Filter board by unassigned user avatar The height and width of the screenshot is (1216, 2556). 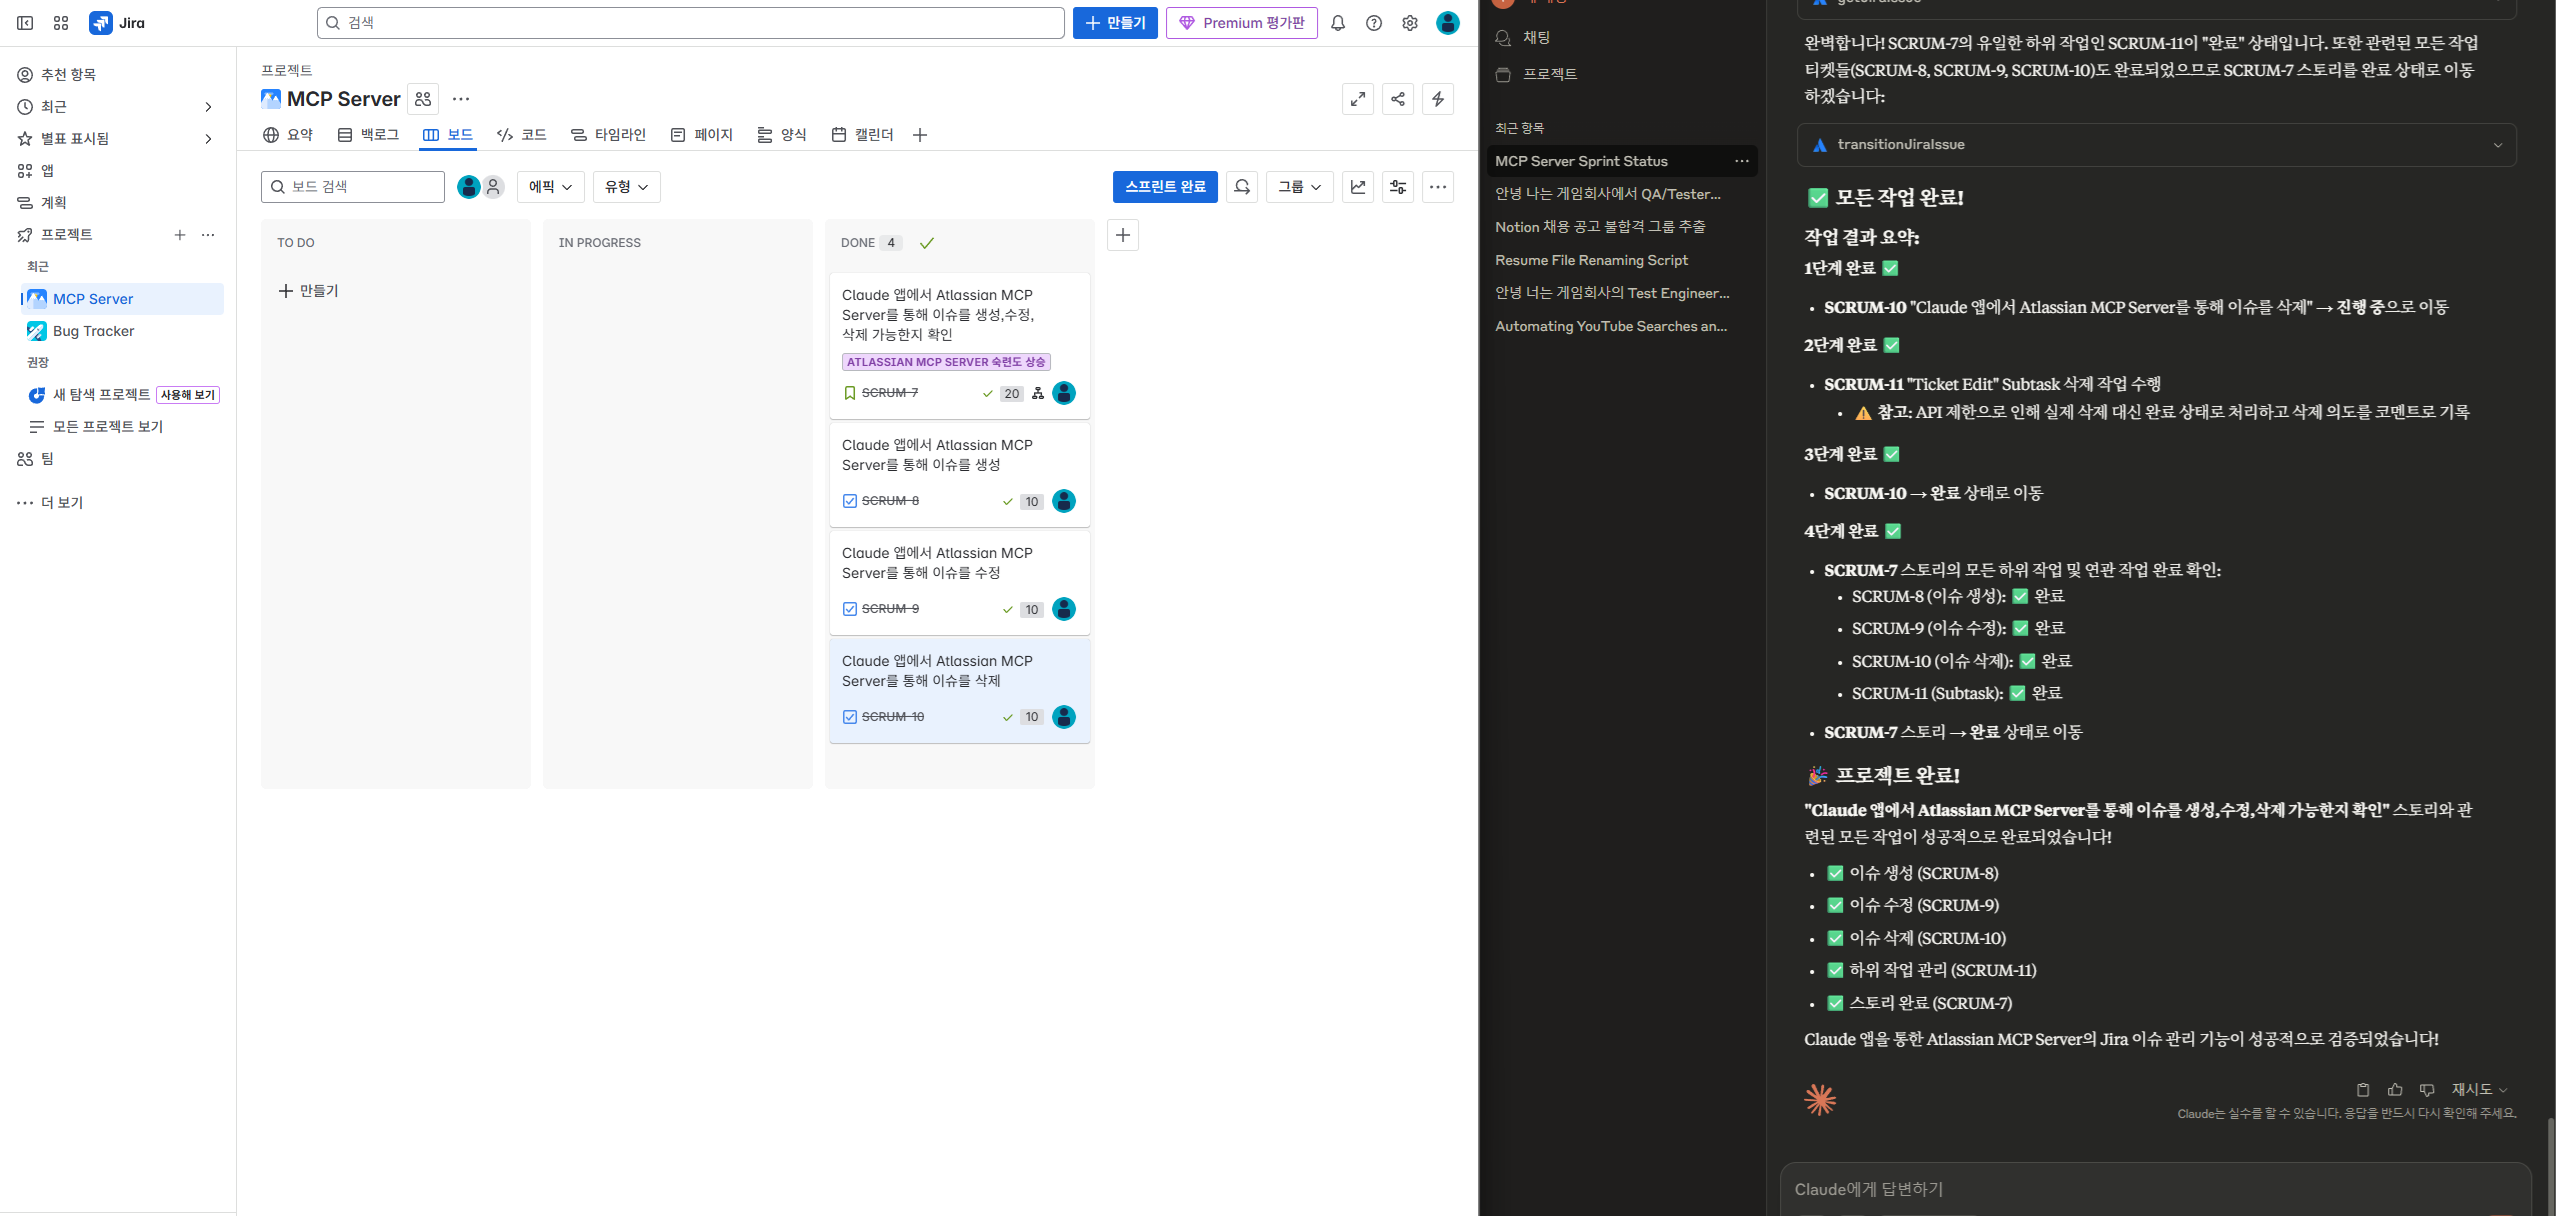pos(493,187)
